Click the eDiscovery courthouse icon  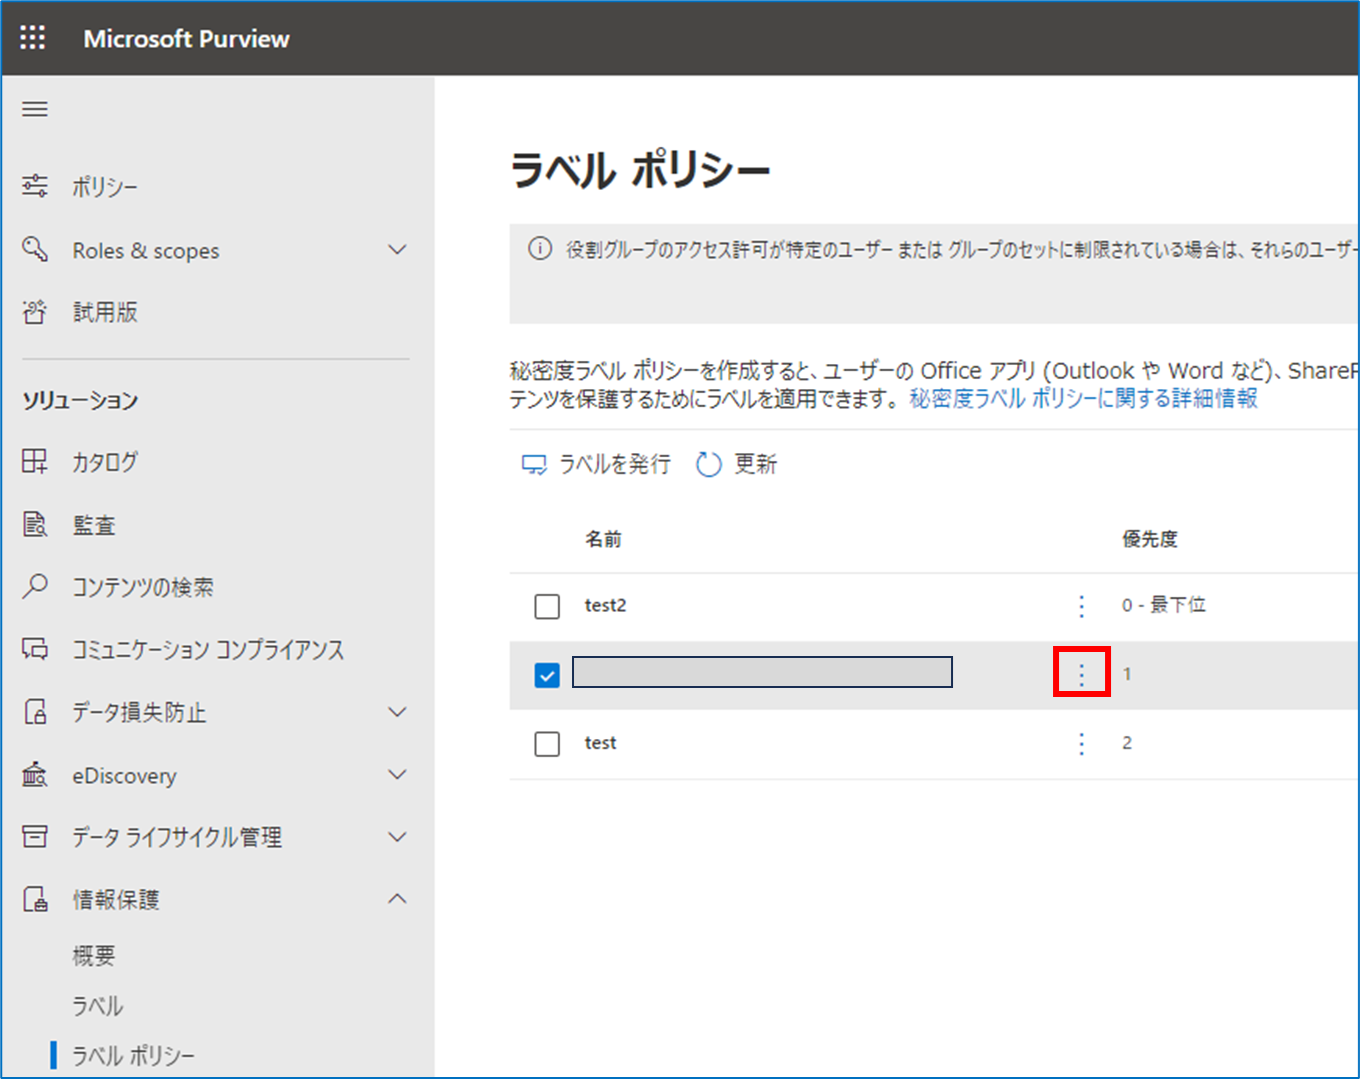click(35, 774)
